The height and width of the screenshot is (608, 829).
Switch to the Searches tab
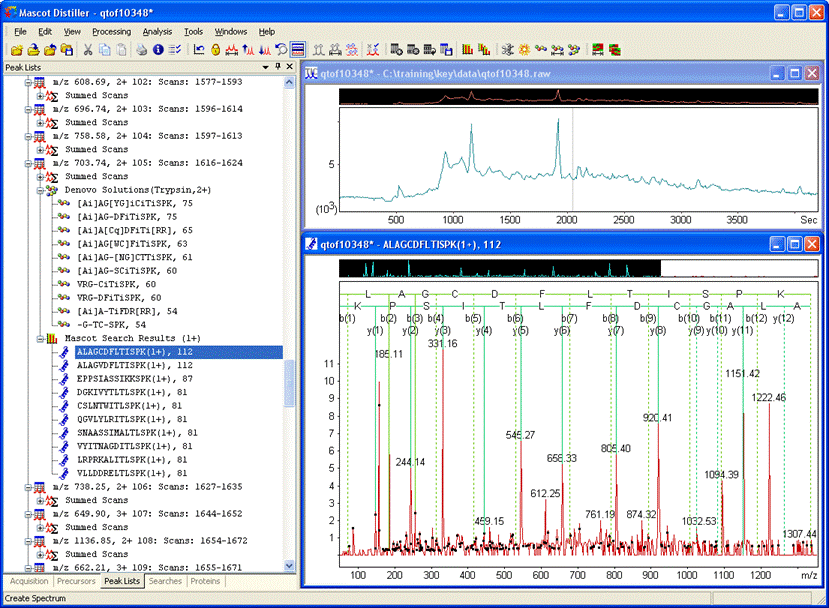pyautogui.click(x=165, y=581)
